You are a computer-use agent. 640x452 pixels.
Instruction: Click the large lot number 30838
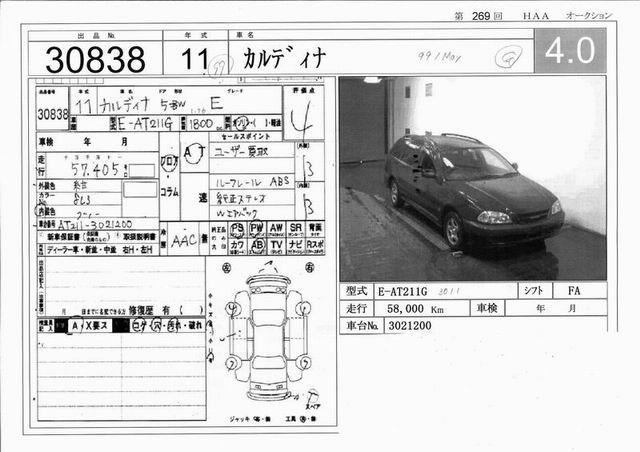pos(95,60)
